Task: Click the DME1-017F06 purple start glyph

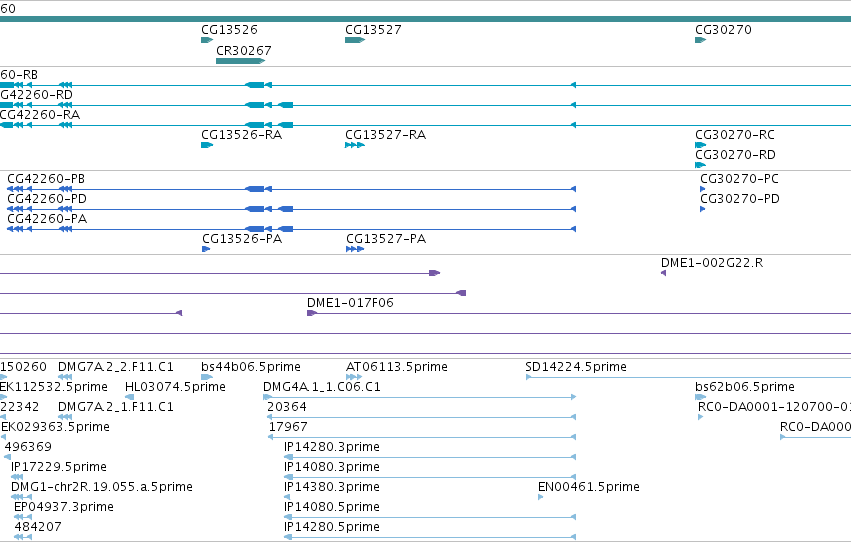Action: pyautogui.click(x=312, y=313)
